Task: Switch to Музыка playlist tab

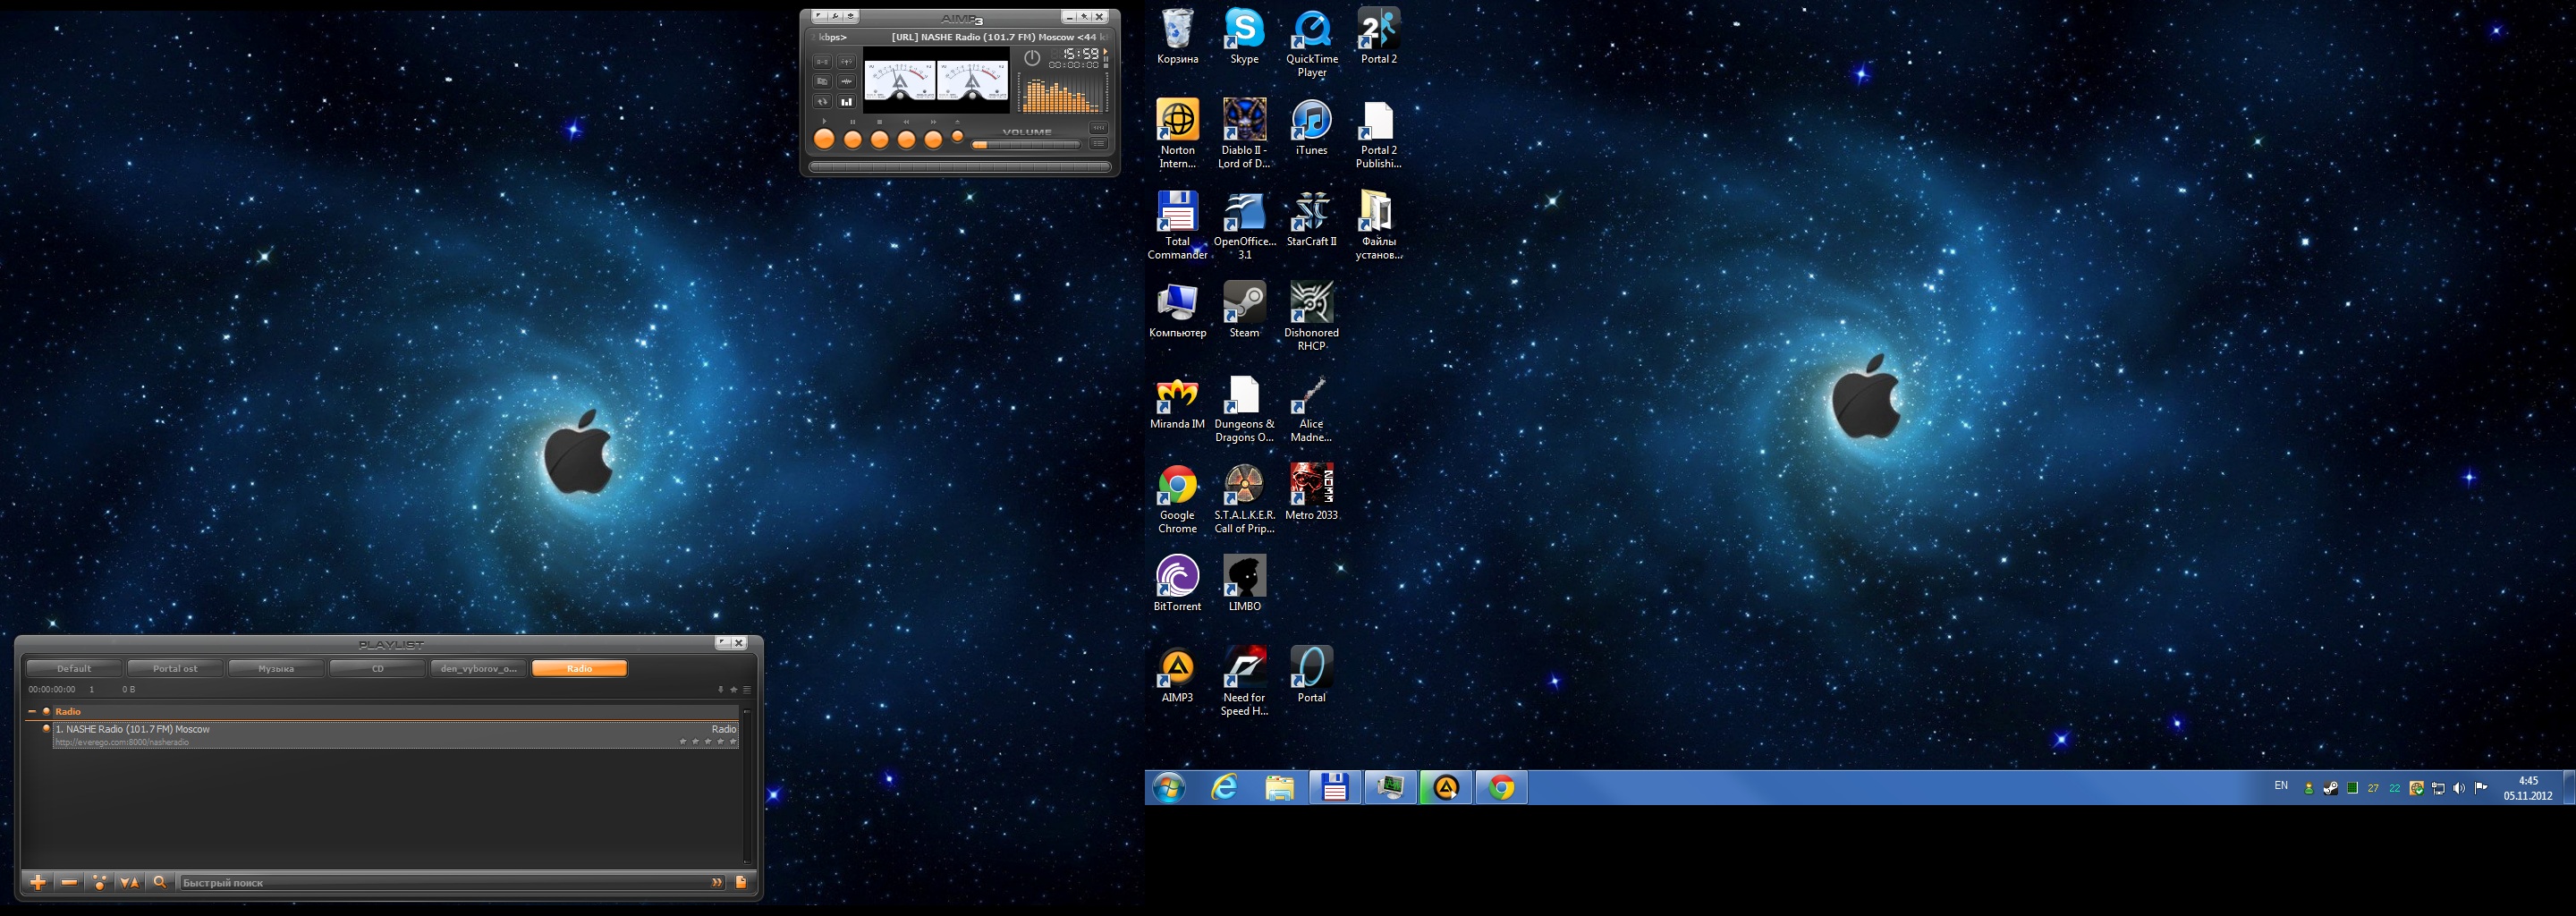Action: coord(276,669)
